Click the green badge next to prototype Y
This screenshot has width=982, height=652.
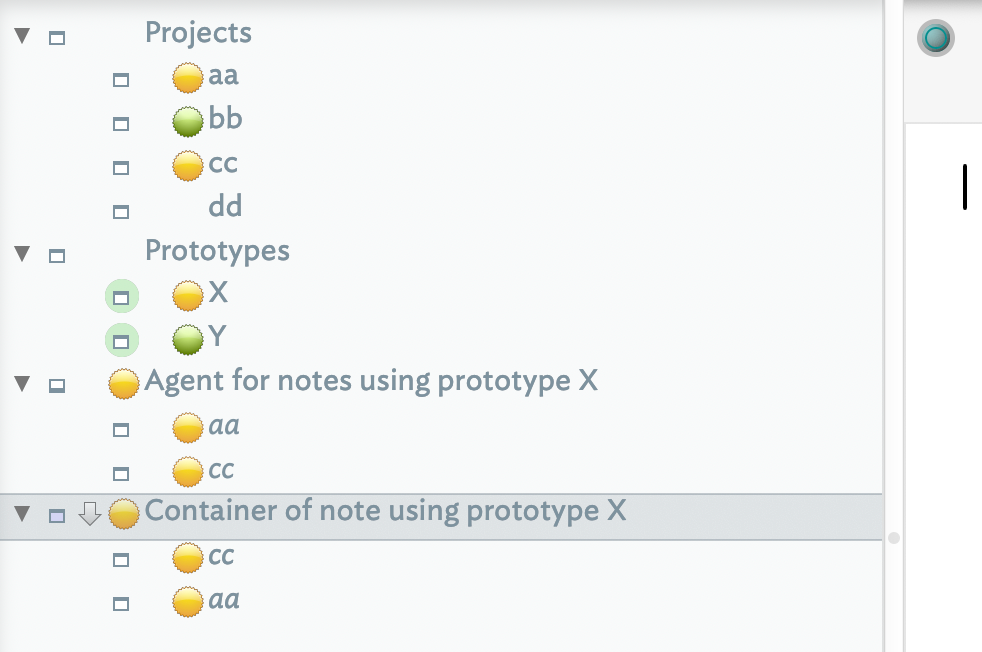[x=188, y=339]
